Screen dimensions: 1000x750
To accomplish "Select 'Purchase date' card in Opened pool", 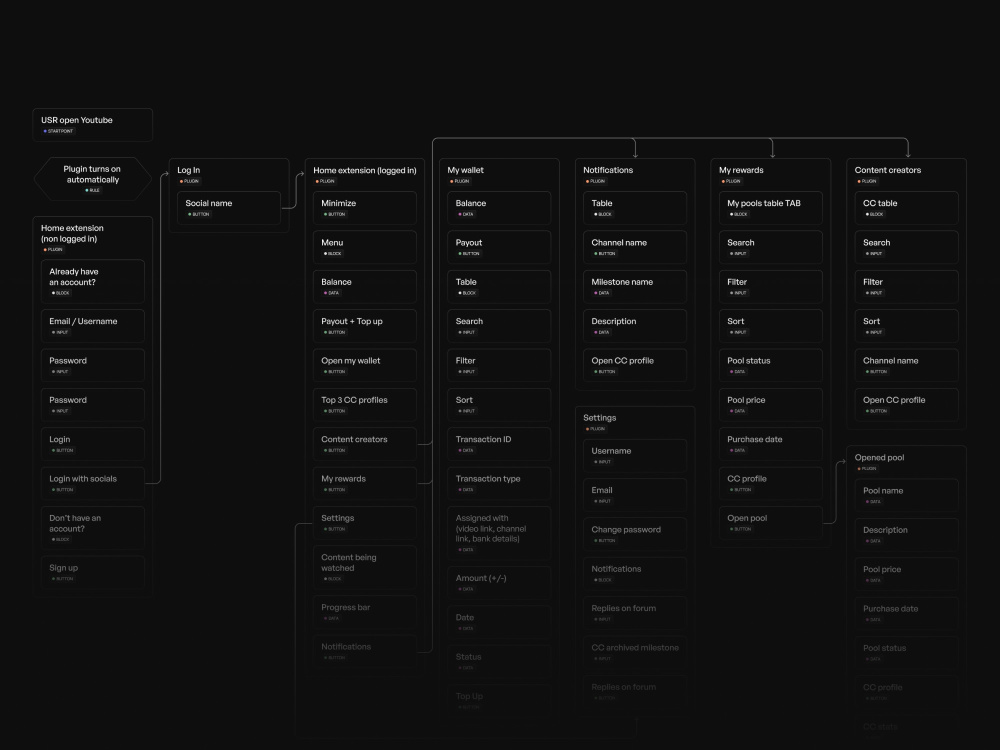I will (907, 614).
